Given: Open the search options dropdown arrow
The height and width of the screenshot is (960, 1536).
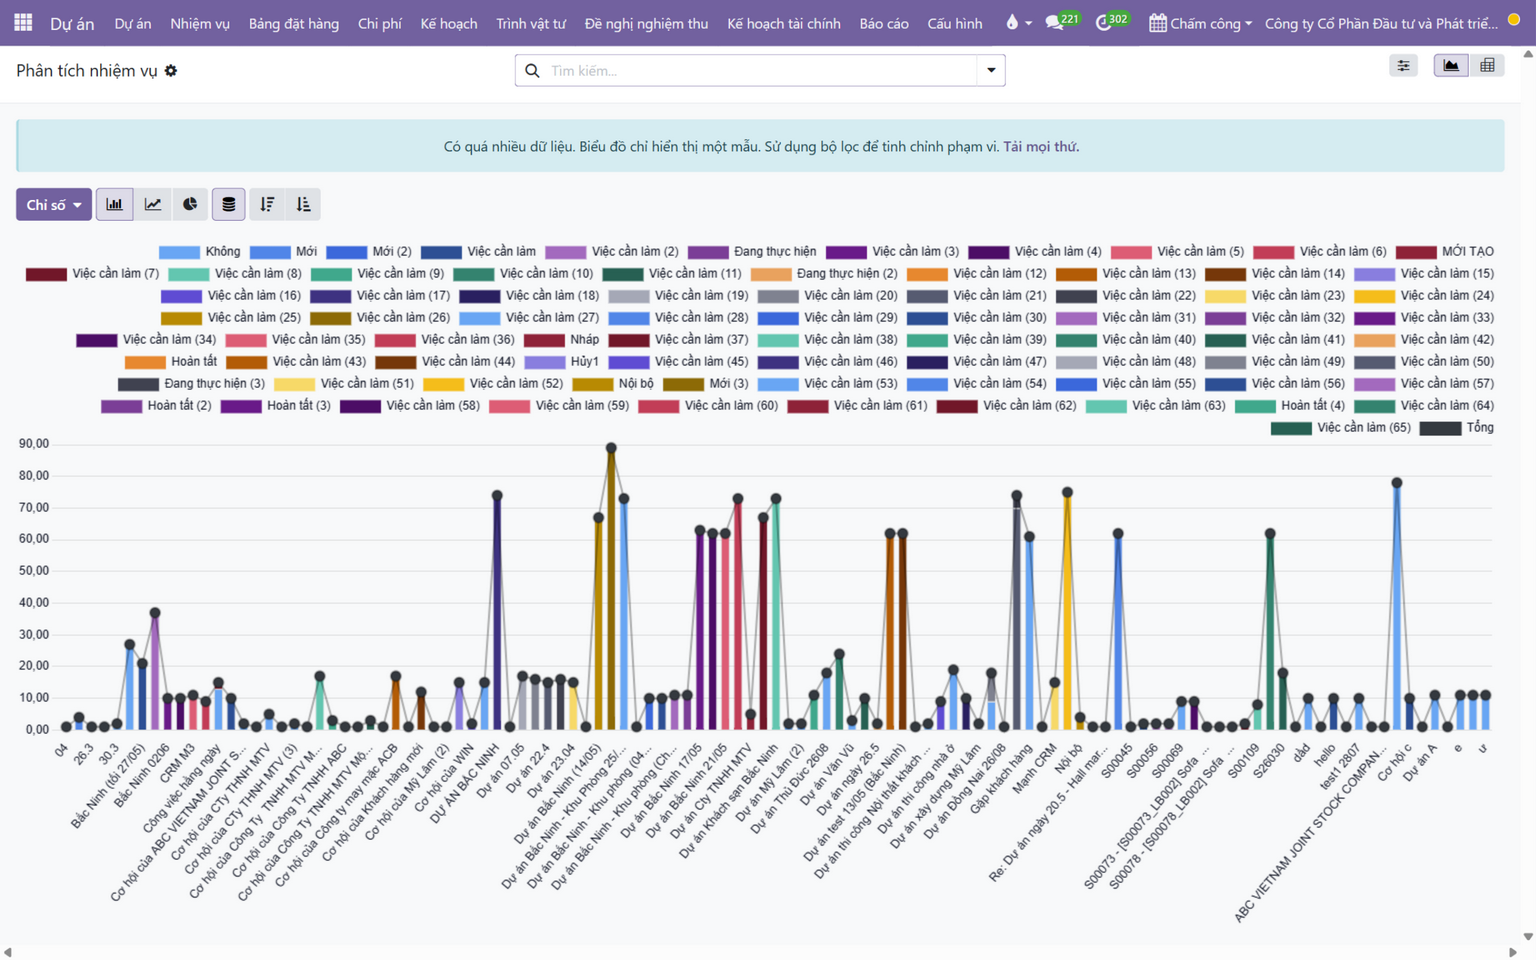Looking at the screenshot, I should (x=991, y=71).
